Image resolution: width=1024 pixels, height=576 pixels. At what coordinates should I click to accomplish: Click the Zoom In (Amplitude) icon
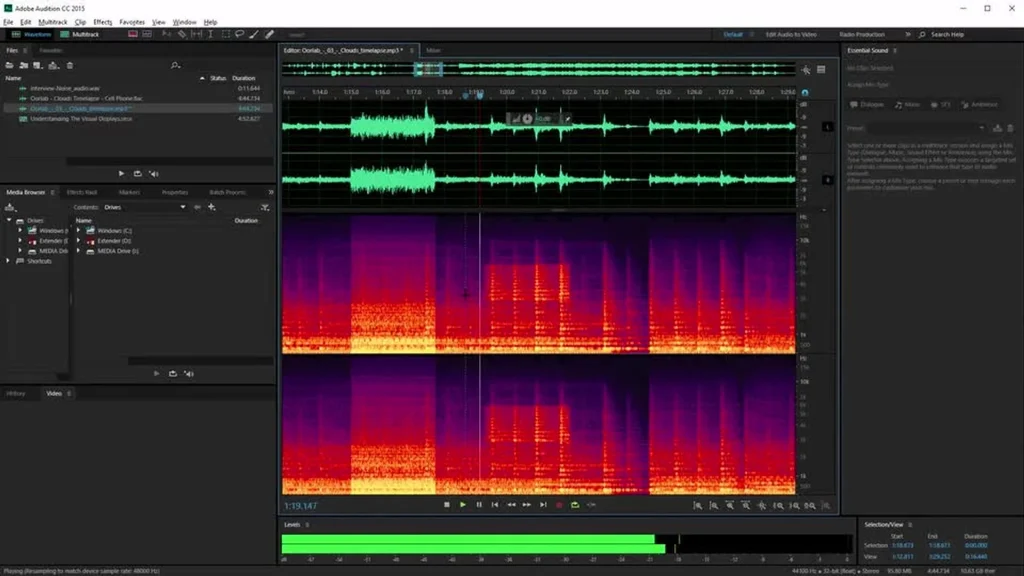tap(698, 505)
